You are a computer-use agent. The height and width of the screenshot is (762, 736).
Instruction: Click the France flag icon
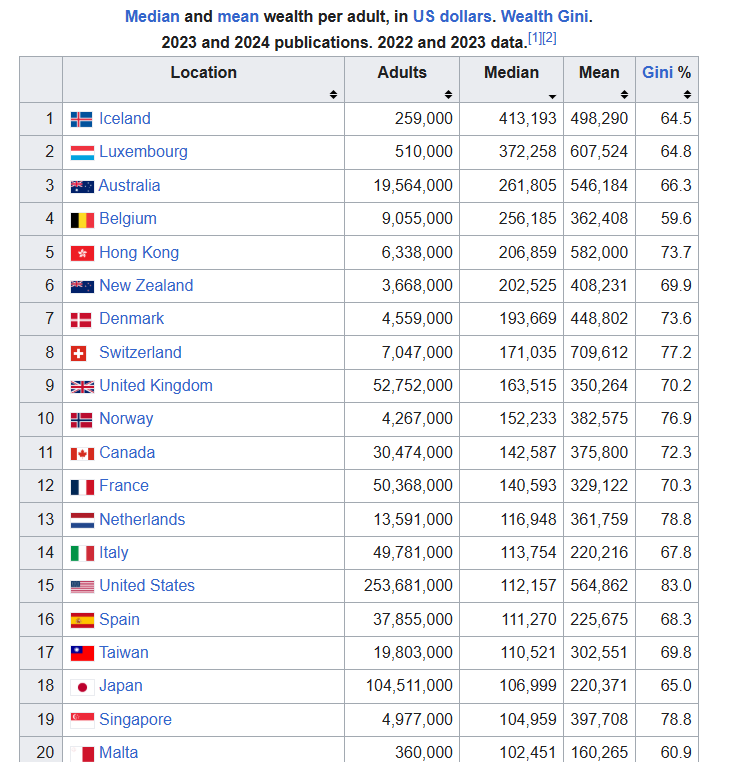(82, 487)
